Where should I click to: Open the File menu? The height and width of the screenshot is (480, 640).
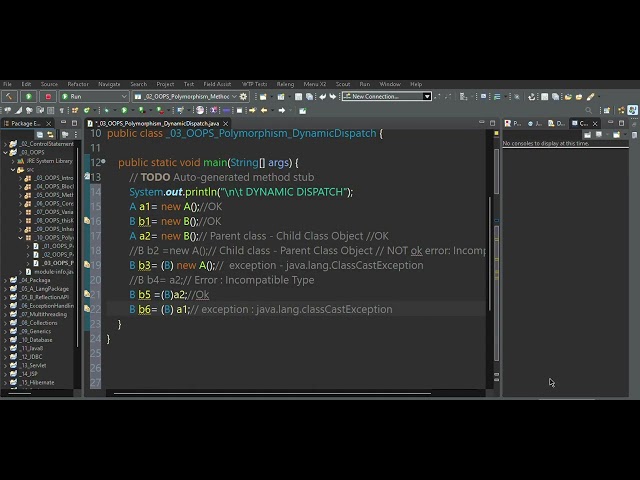pos(7,84)
